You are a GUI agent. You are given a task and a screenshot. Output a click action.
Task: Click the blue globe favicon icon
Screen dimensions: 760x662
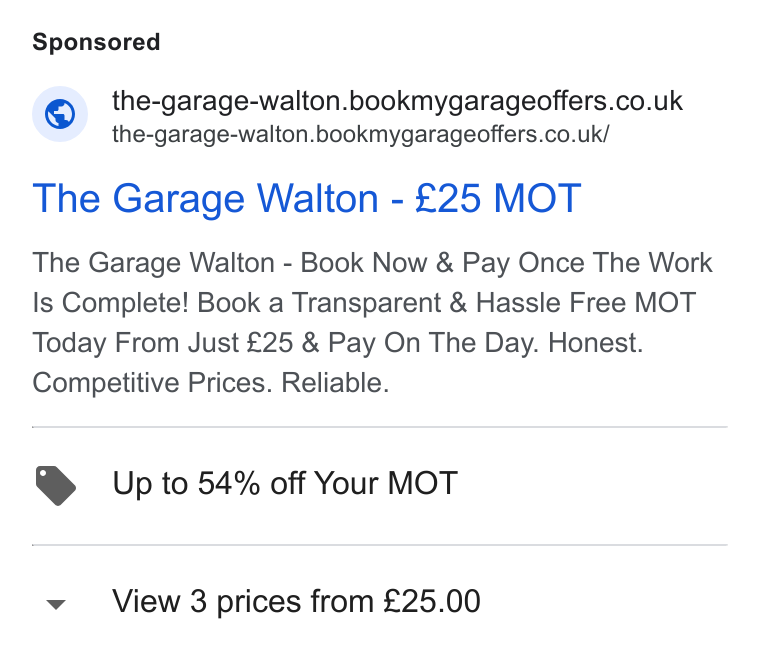[60, 114]
